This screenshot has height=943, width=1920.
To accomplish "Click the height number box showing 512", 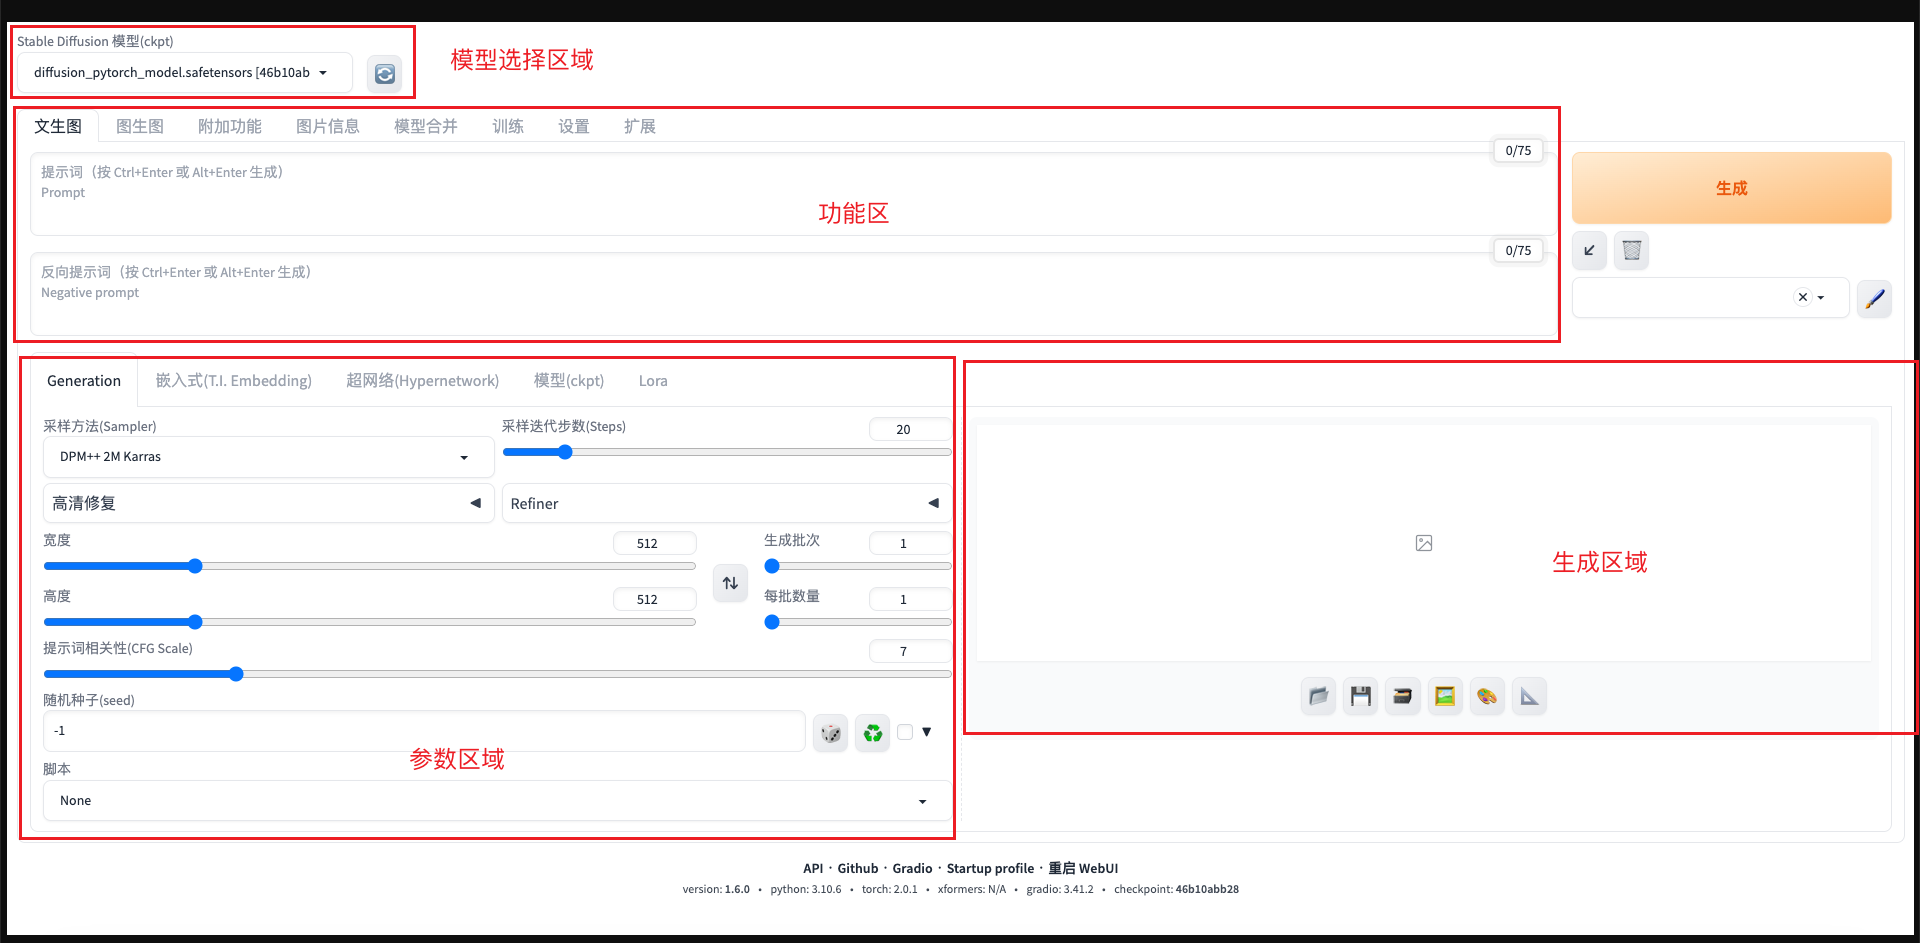I will (x=654, y=599).
